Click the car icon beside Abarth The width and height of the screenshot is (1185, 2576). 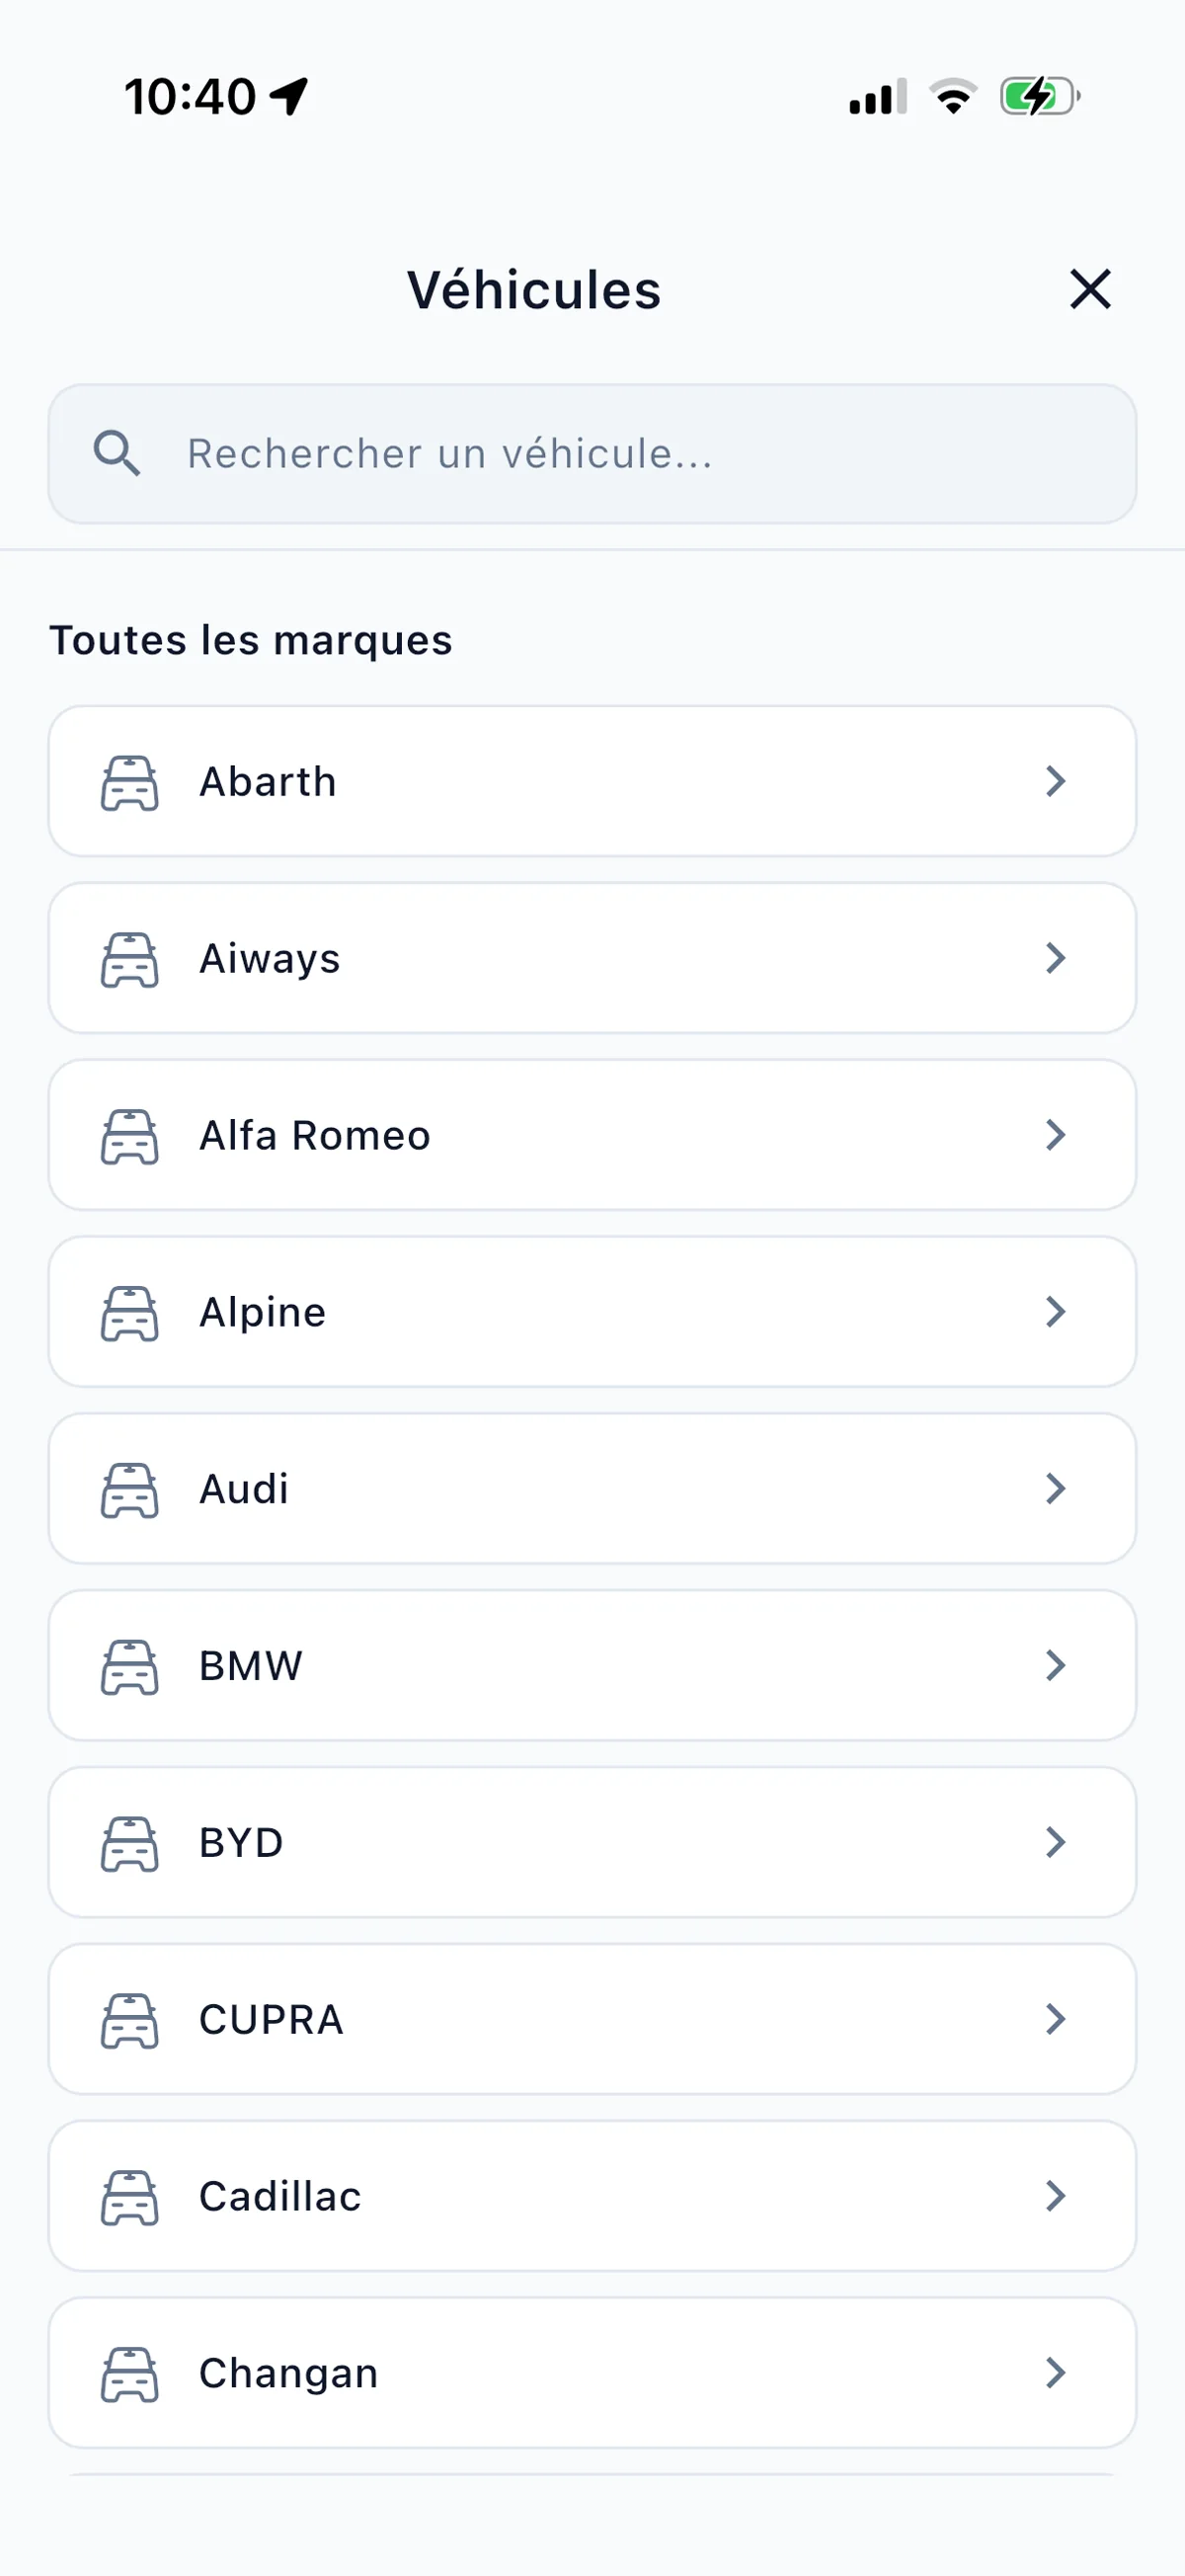point(130,782)
